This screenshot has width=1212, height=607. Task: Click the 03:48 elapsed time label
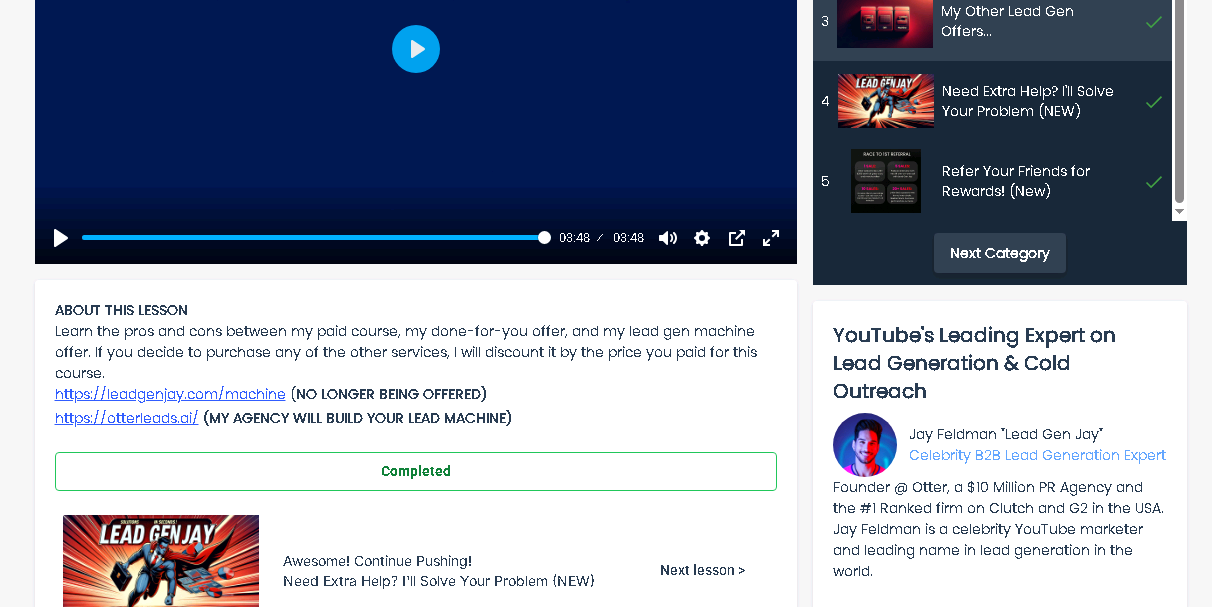click(x=574, y=238)
